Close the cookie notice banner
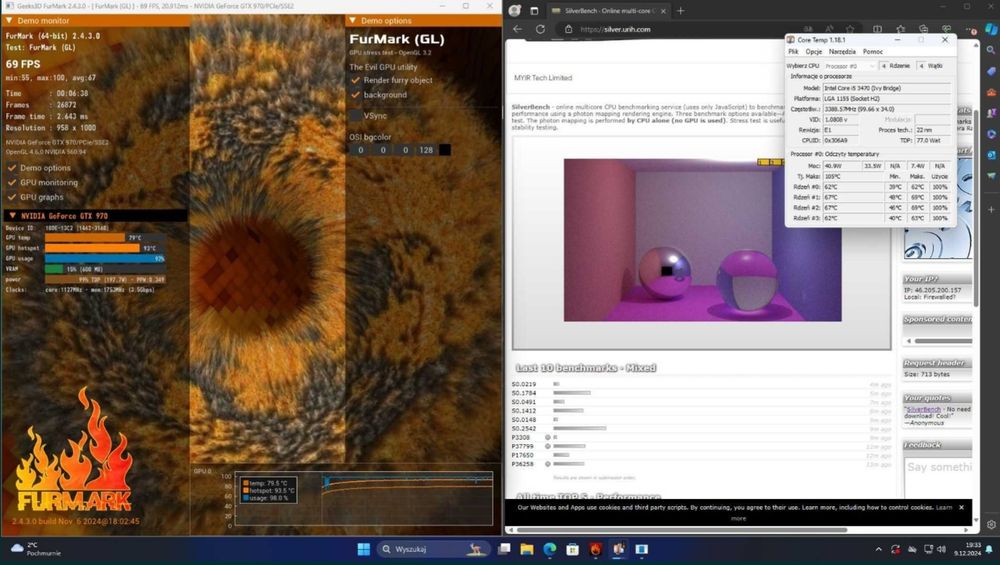Image resolution: width=1000 pixels, height=565 pixels. click(x=961, y=508)
